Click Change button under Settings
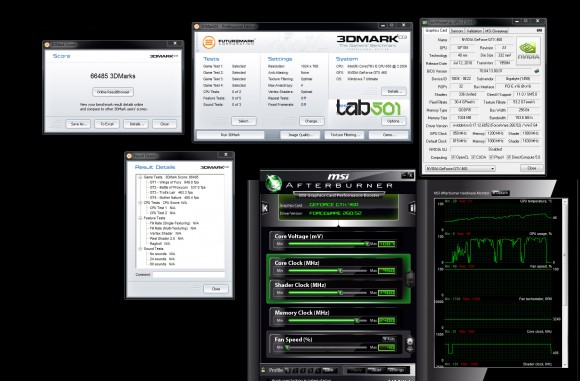The width and height of the screenshot is (580, 381). 311,121
